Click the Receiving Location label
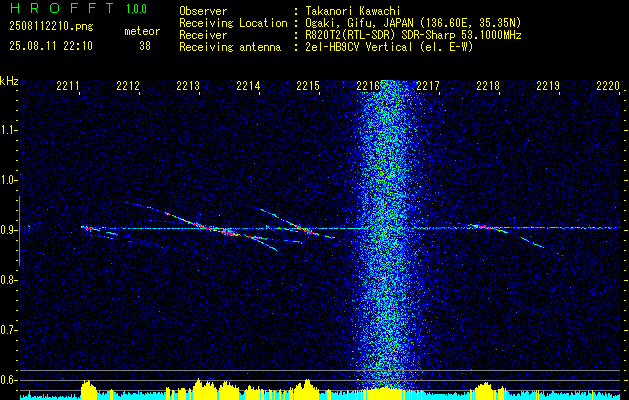The image size is (629, 400). click(233, 23)
